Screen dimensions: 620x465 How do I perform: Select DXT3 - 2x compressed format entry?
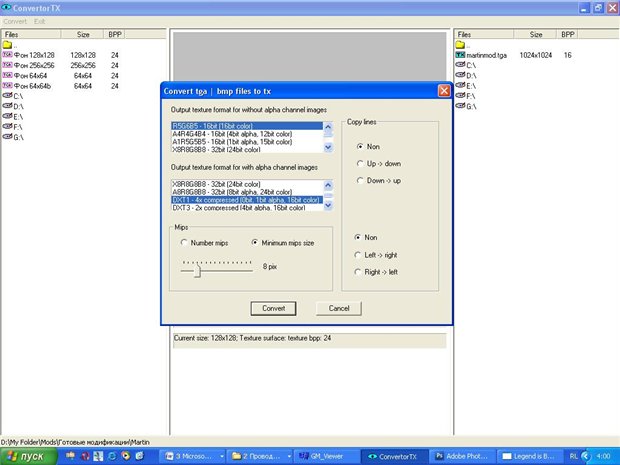point(247,208)
